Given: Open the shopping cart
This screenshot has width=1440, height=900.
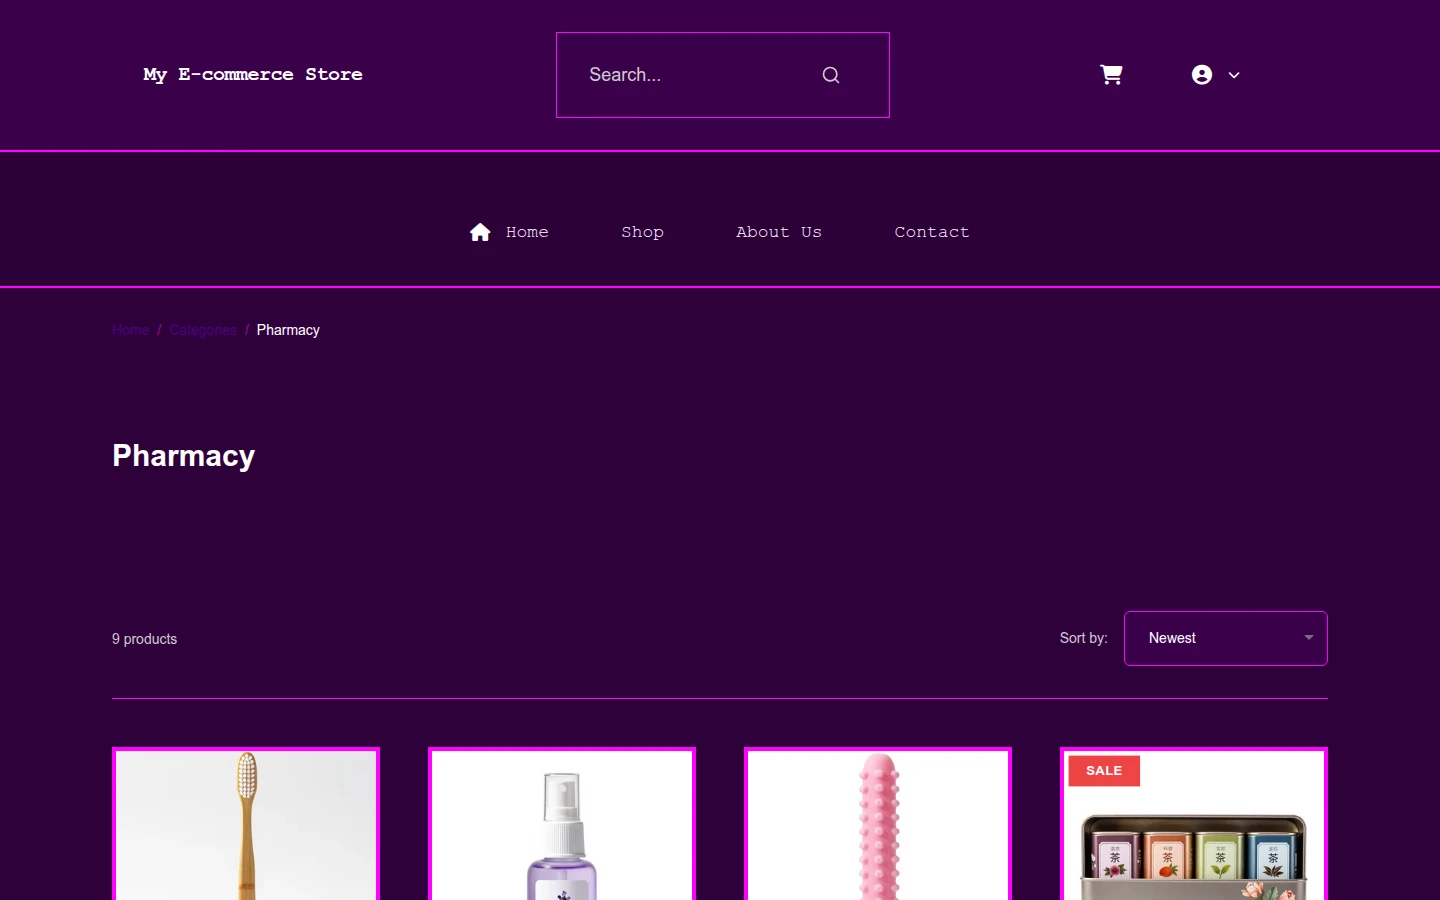Looking at the screenshot, I should tap(1111, 75).
